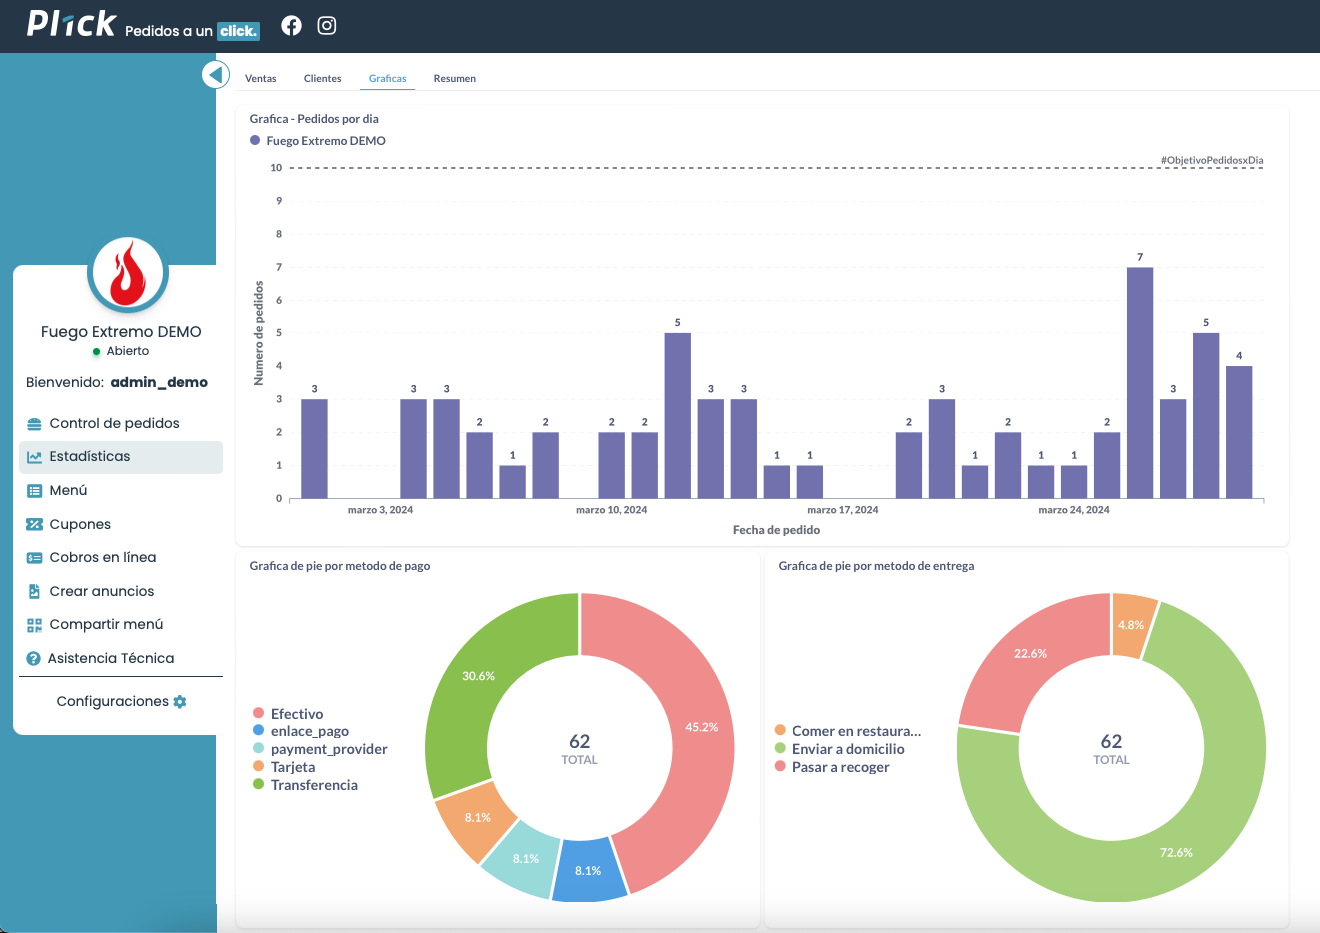Viewport: 1320px width, 933px height.
Task: Toggle Transferencia legend entry
Action: 305,785
